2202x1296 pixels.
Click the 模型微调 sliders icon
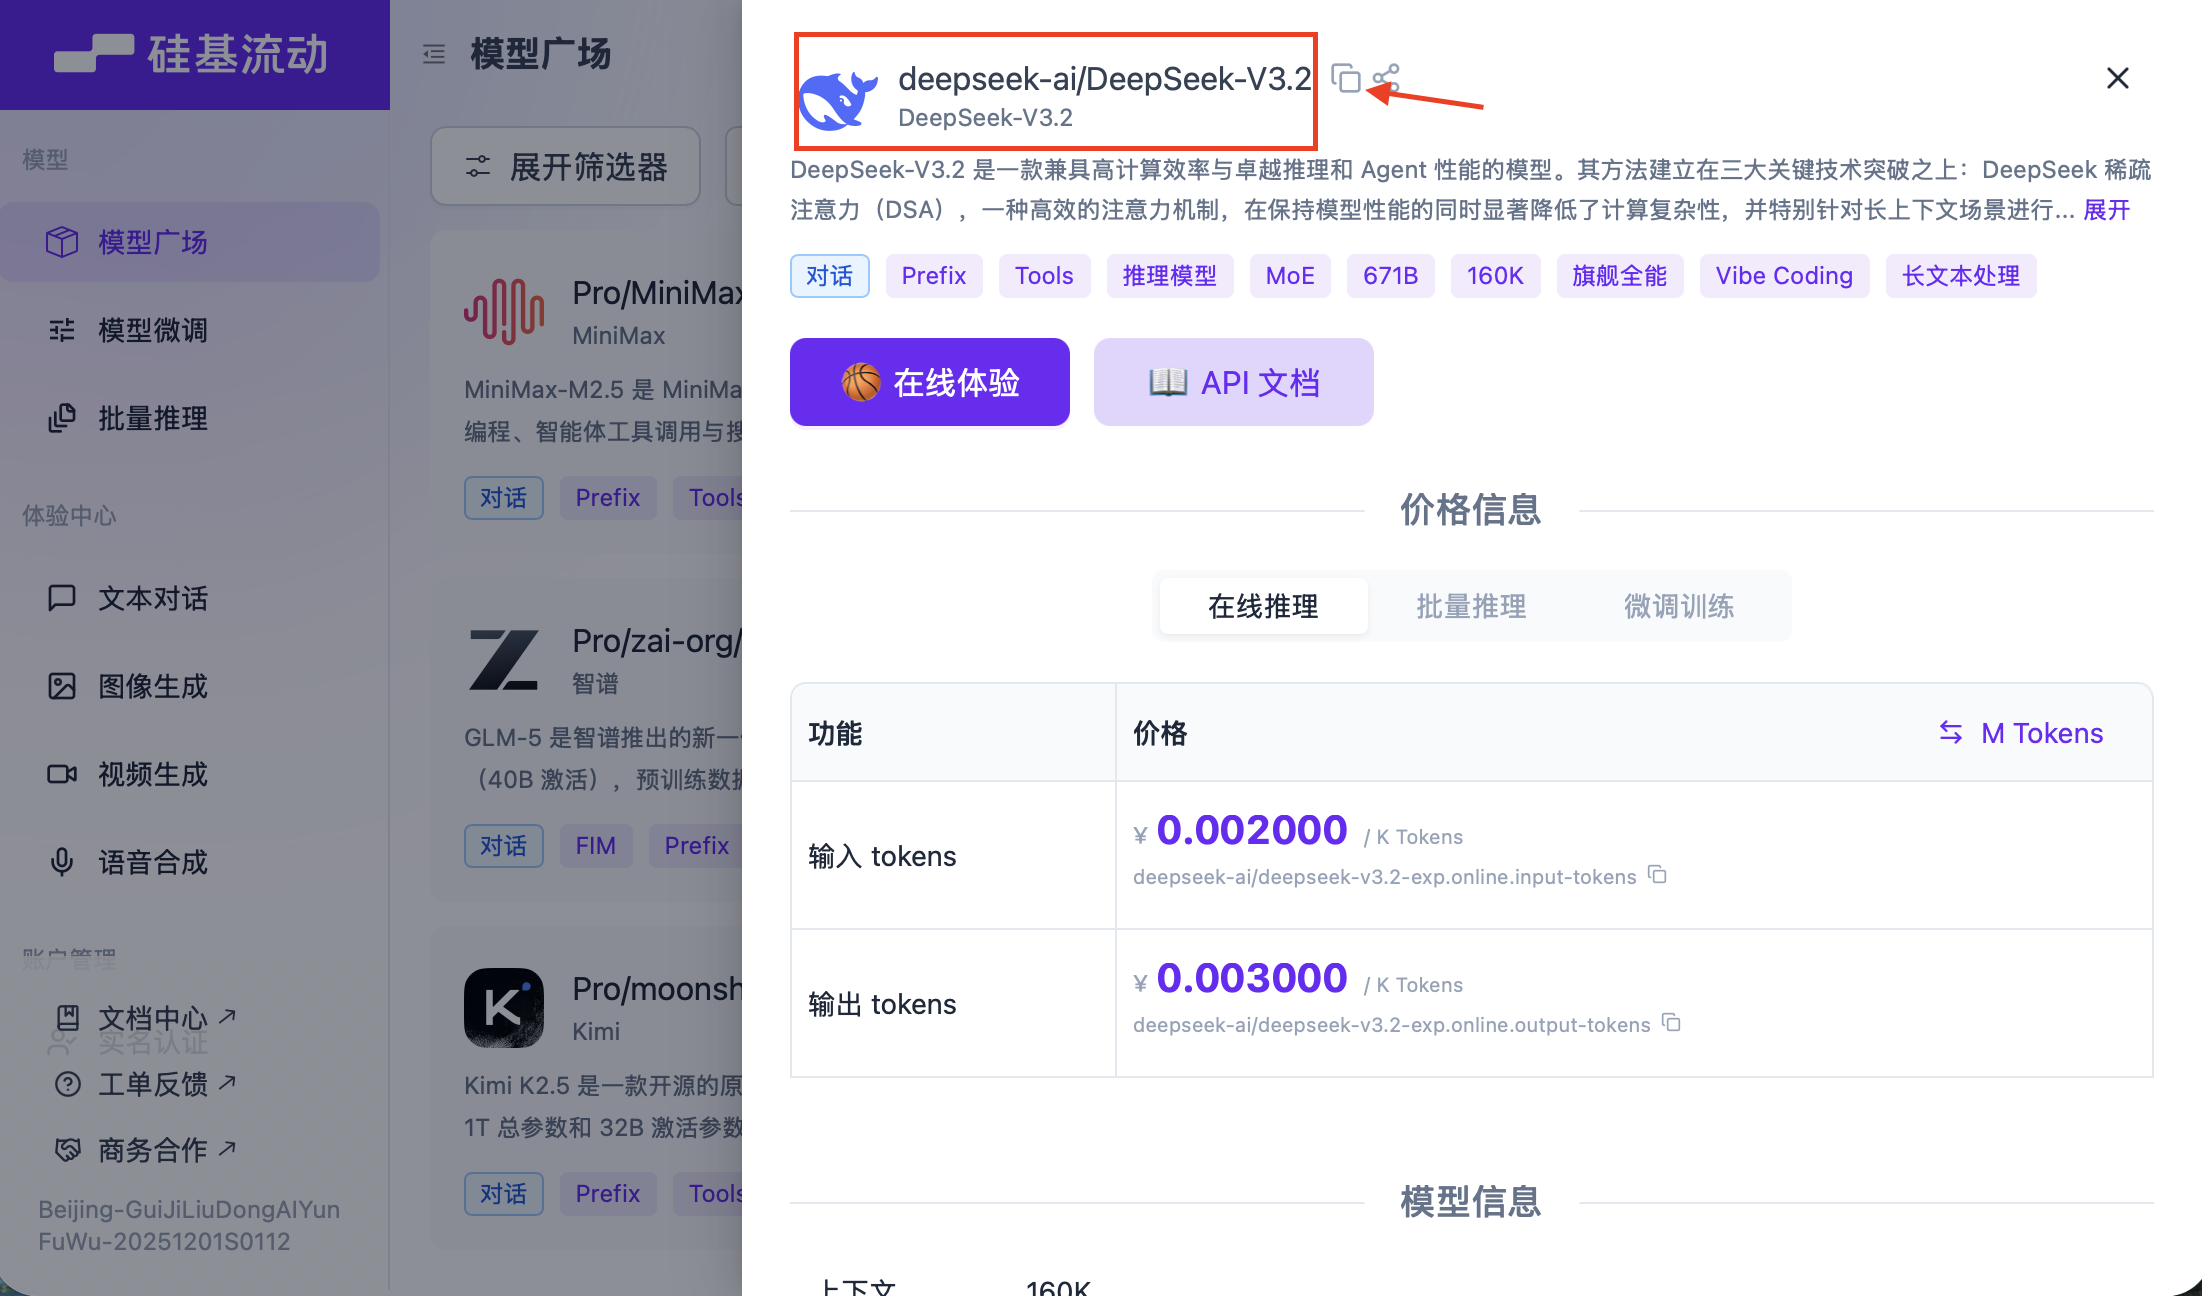pos(62,330)
